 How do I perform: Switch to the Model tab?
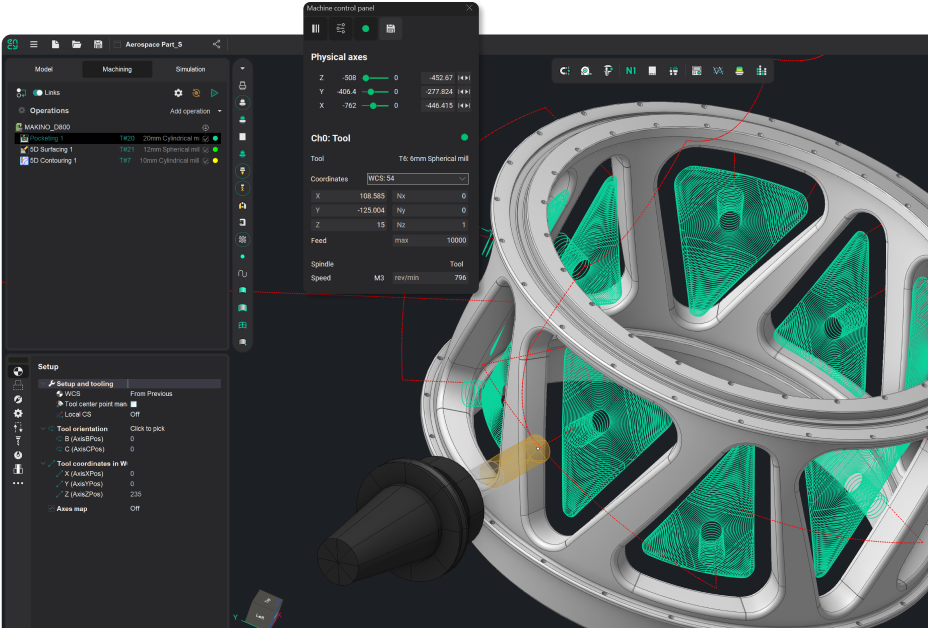(x=44, y=69)
